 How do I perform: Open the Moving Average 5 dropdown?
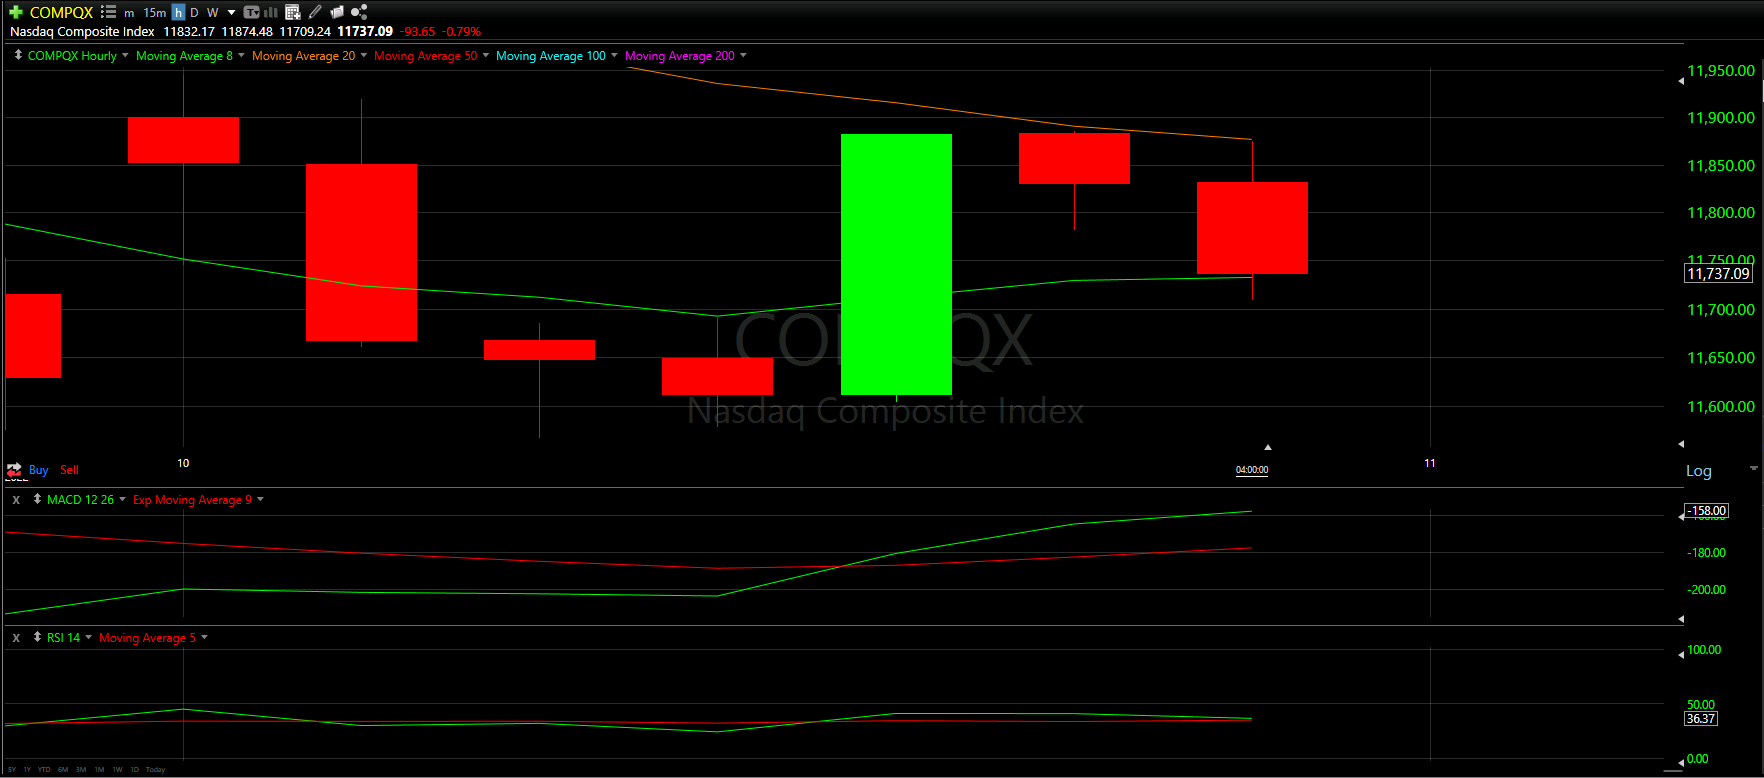(204, 637)
